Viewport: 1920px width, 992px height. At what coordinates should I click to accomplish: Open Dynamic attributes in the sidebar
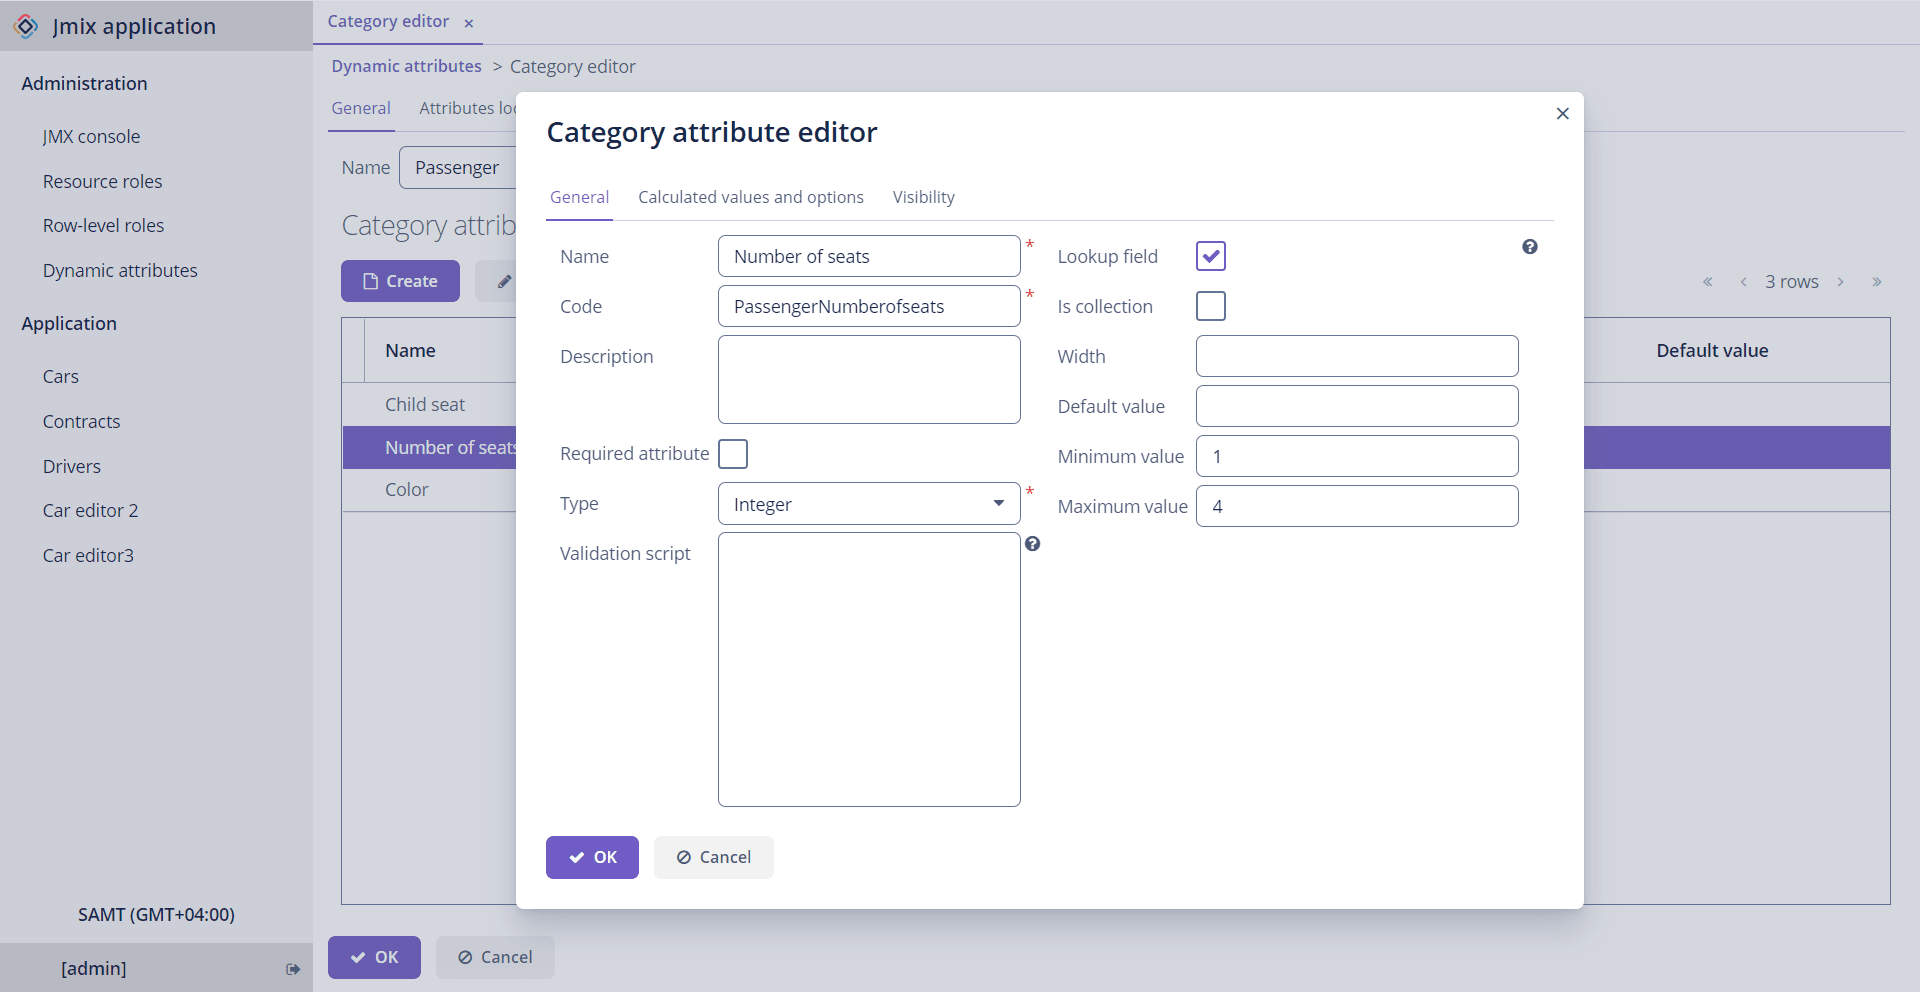tap(120, 271)
